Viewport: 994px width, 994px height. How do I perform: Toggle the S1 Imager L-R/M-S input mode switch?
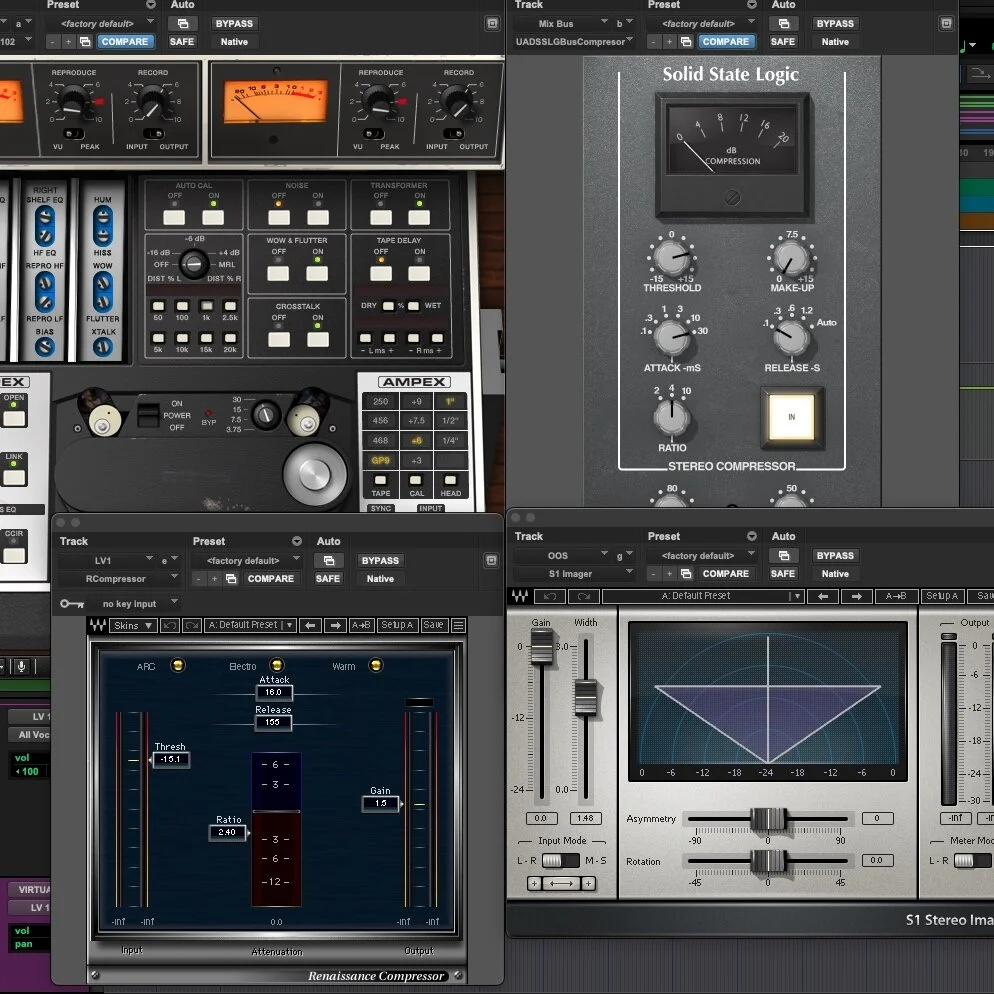(560, 860)
